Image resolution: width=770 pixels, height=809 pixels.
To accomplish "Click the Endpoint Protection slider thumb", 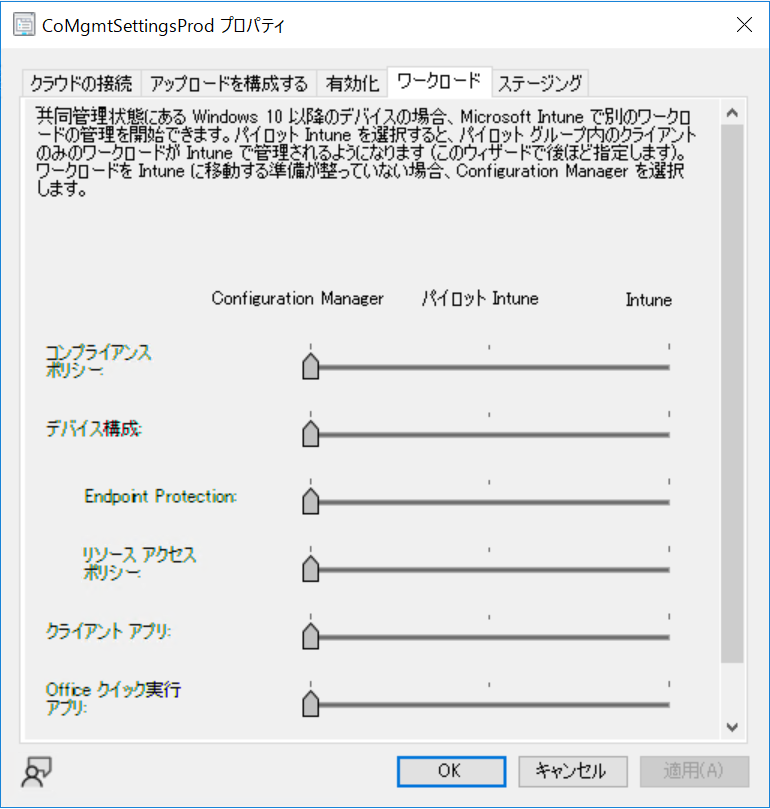I will coord(311,501).
